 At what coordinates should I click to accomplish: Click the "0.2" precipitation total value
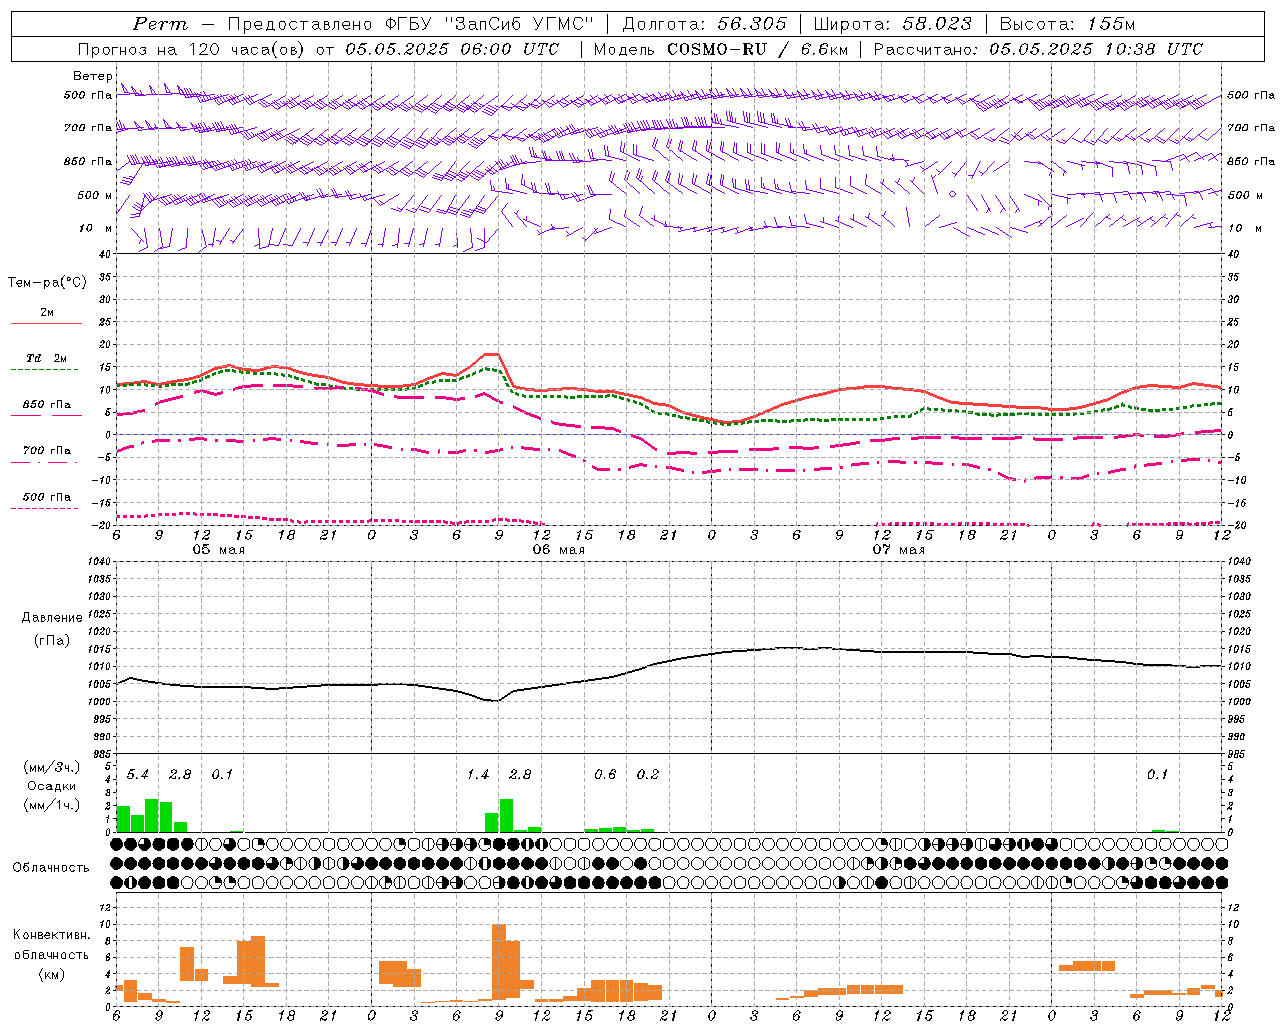point(648,775)
